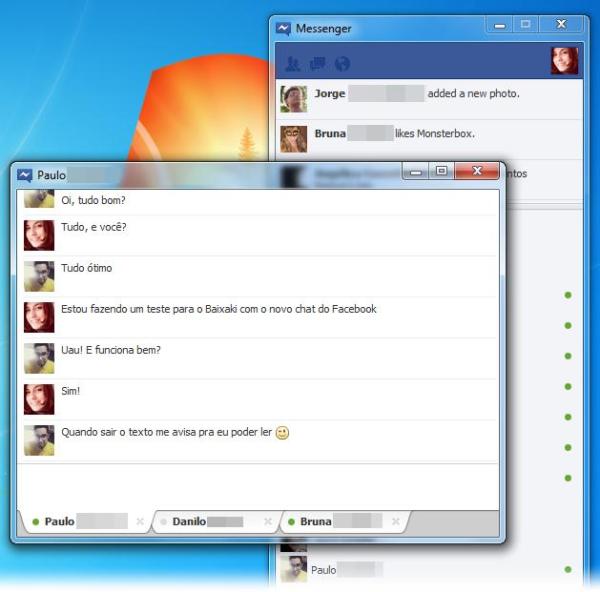
Task: Click the Messenger logo in title bar
Action: pyautogui.click(x=284, y=28)
